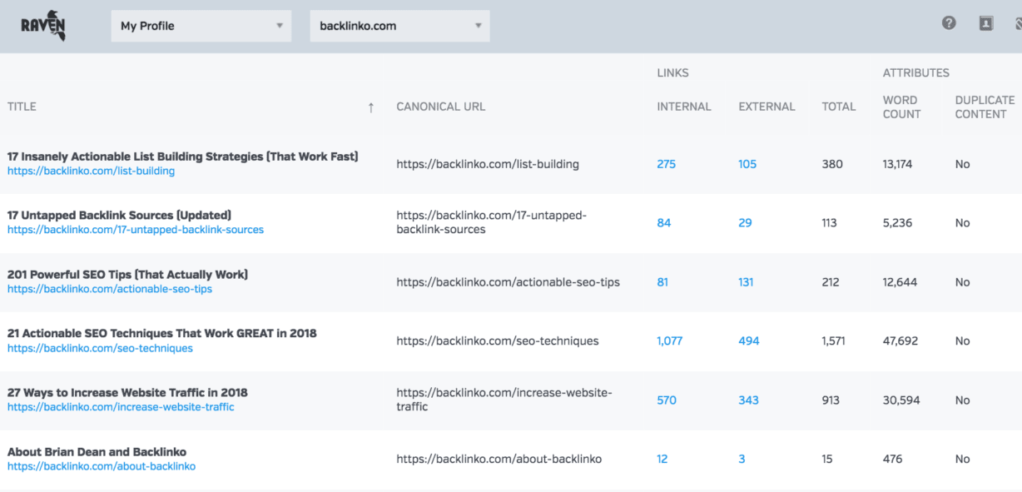Sort by Duplicate Content column header
This screenshot has width=1022, height=492.
point(985,107)
